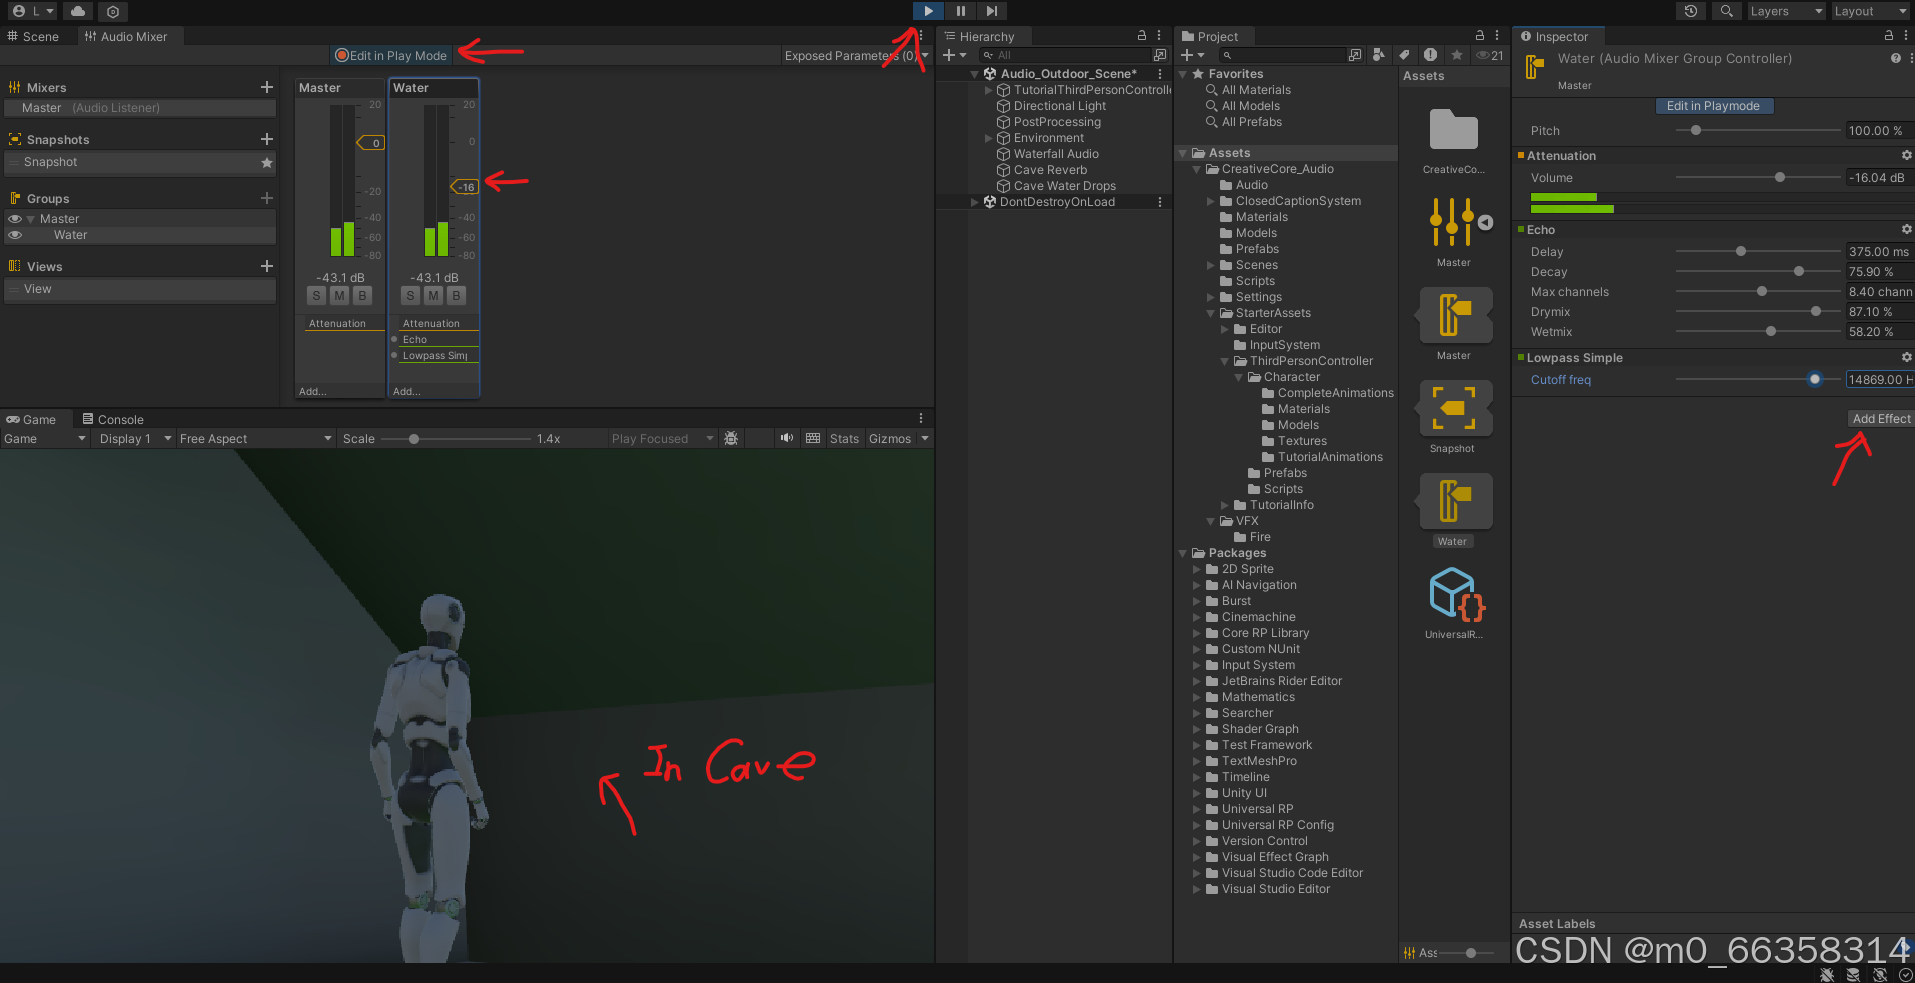The height and width of the screenshot is (983, 1915).
Task: Click the Inspector lock icon
Action: 1888,35
